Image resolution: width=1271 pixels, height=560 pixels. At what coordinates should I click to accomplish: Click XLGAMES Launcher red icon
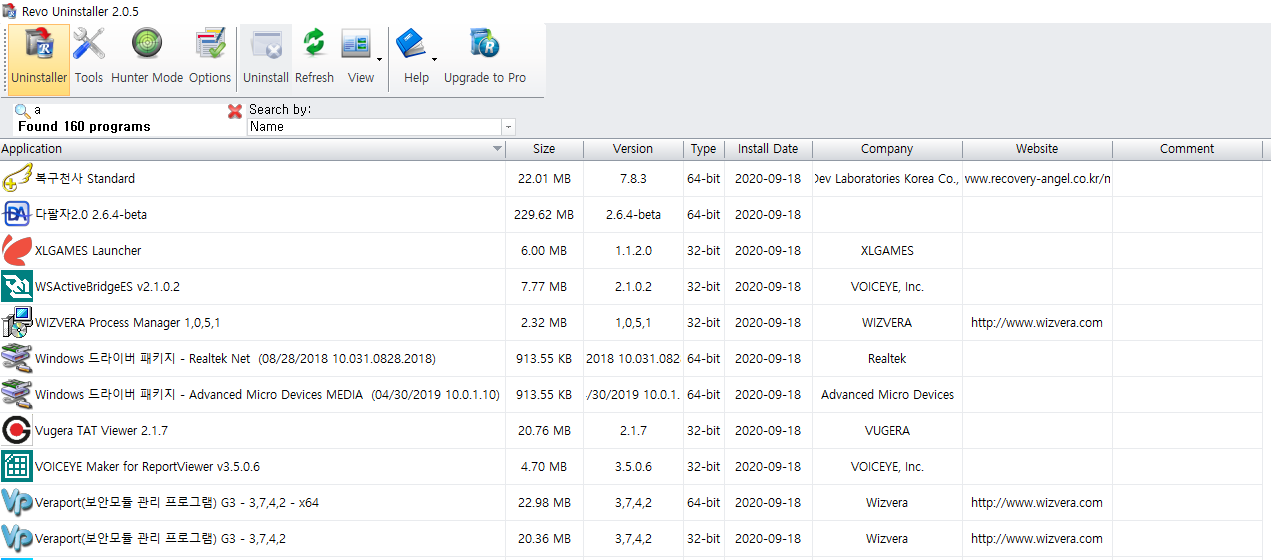pyautogui.click(x=17, y=251)
